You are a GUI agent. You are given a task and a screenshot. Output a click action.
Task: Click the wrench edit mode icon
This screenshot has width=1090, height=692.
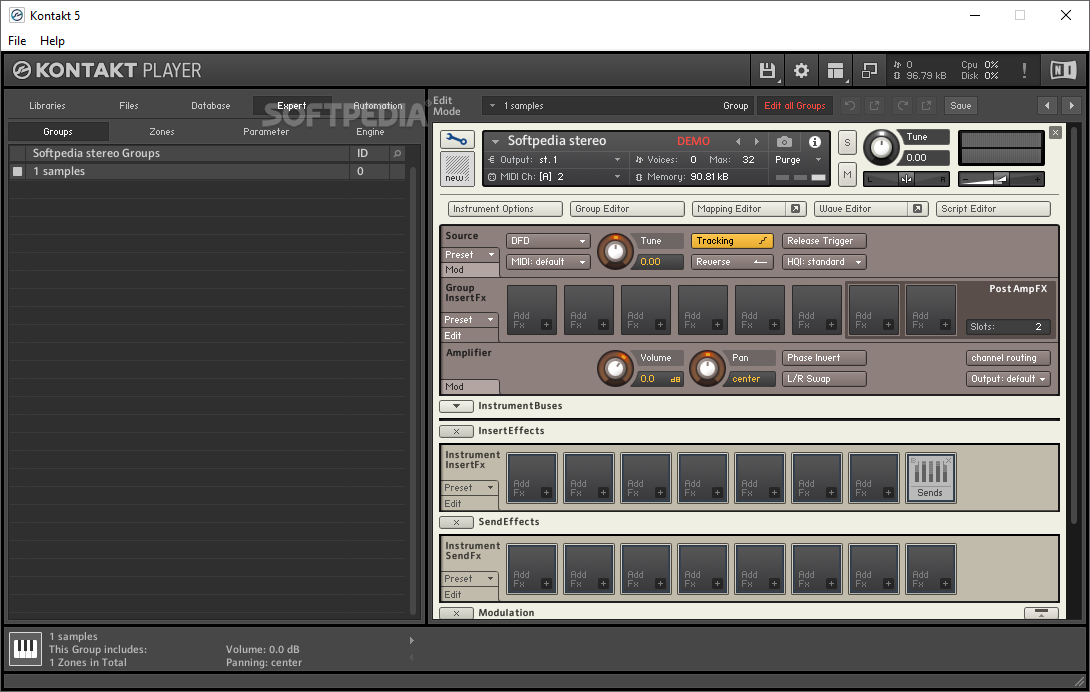(457, 140)
